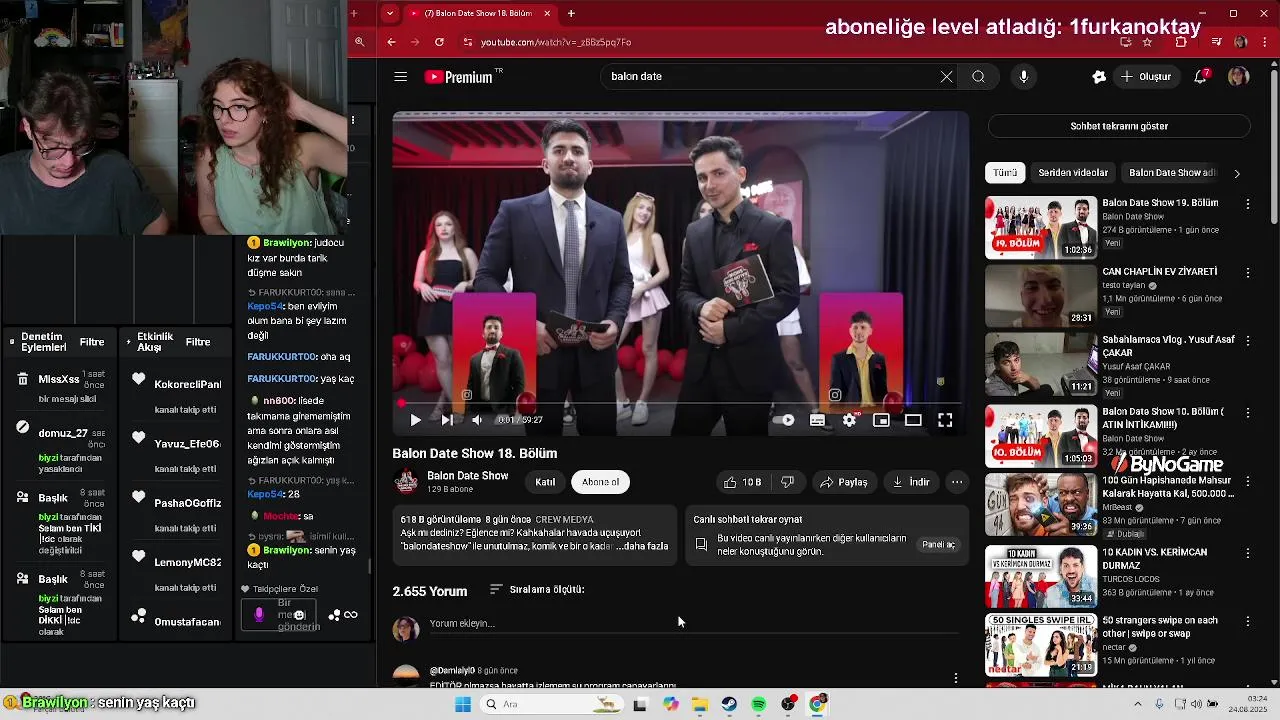
Task: Click the Chrome address bar URL
Action: [x=556, y=42]
